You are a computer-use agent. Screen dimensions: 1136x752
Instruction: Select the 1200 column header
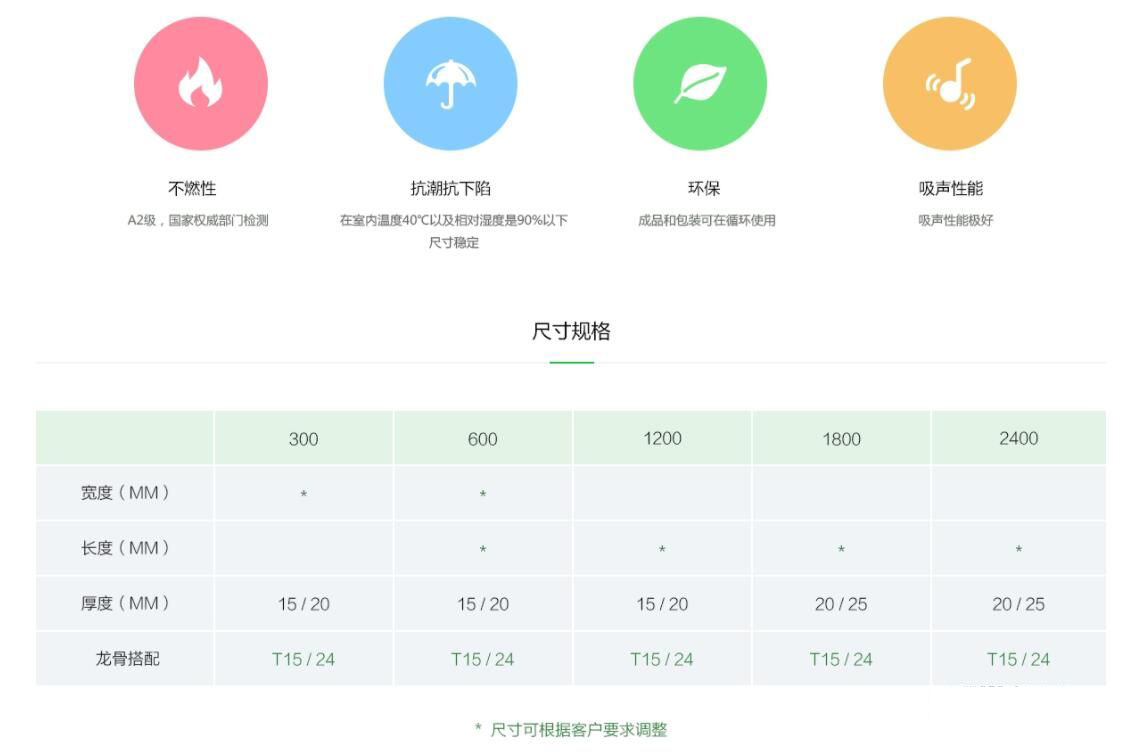[x=662, y=438]
